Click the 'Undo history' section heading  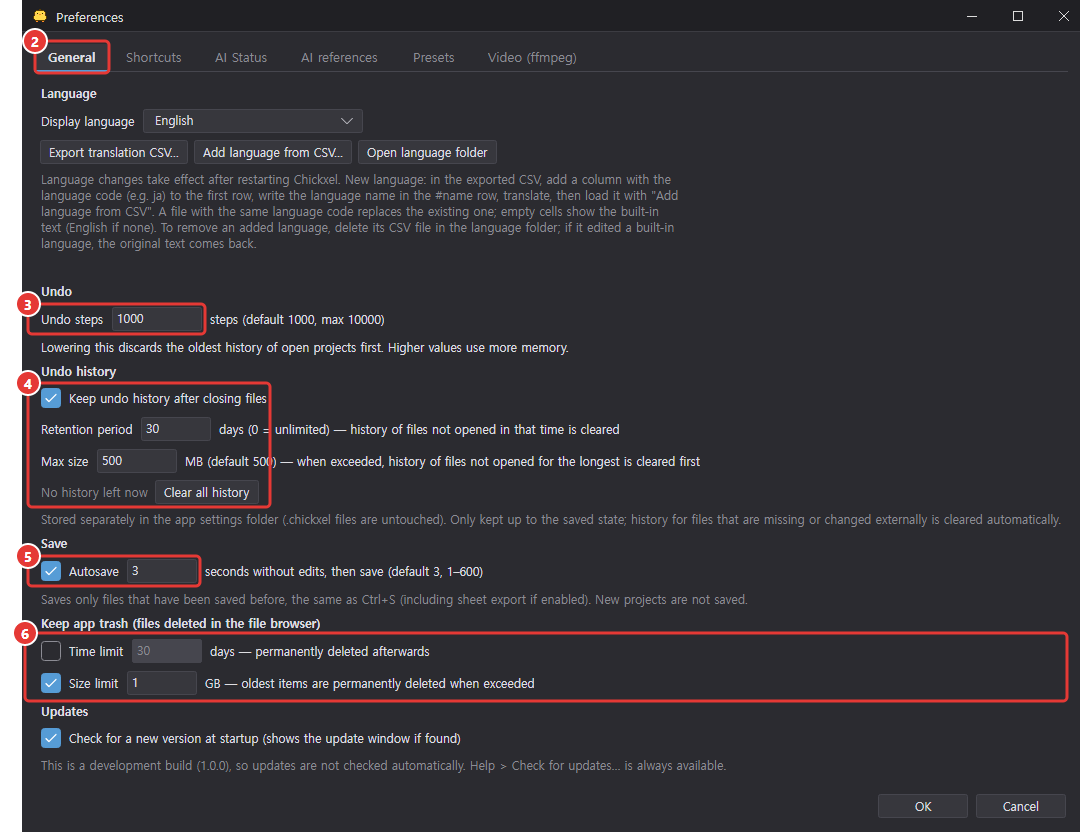click(79, 371)
